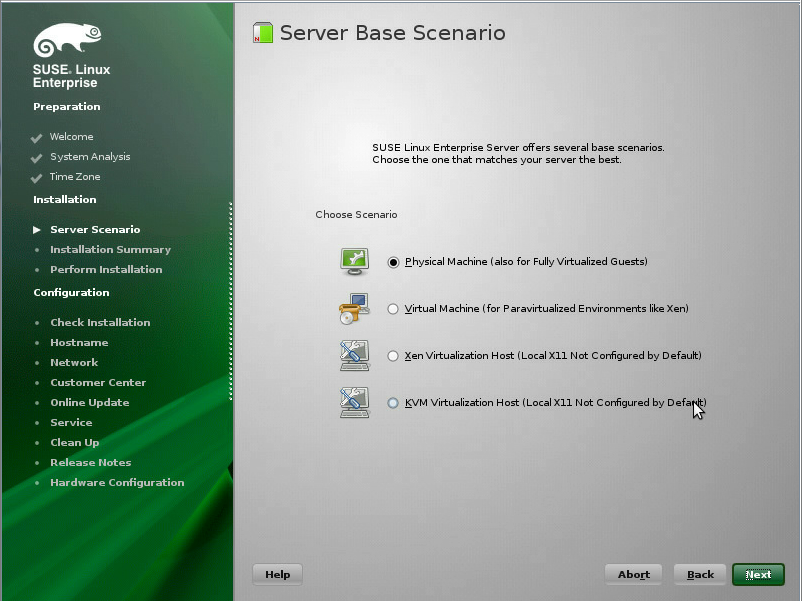
Task: Click the Time Zone checkmark icon
Action: pos(36,178)
